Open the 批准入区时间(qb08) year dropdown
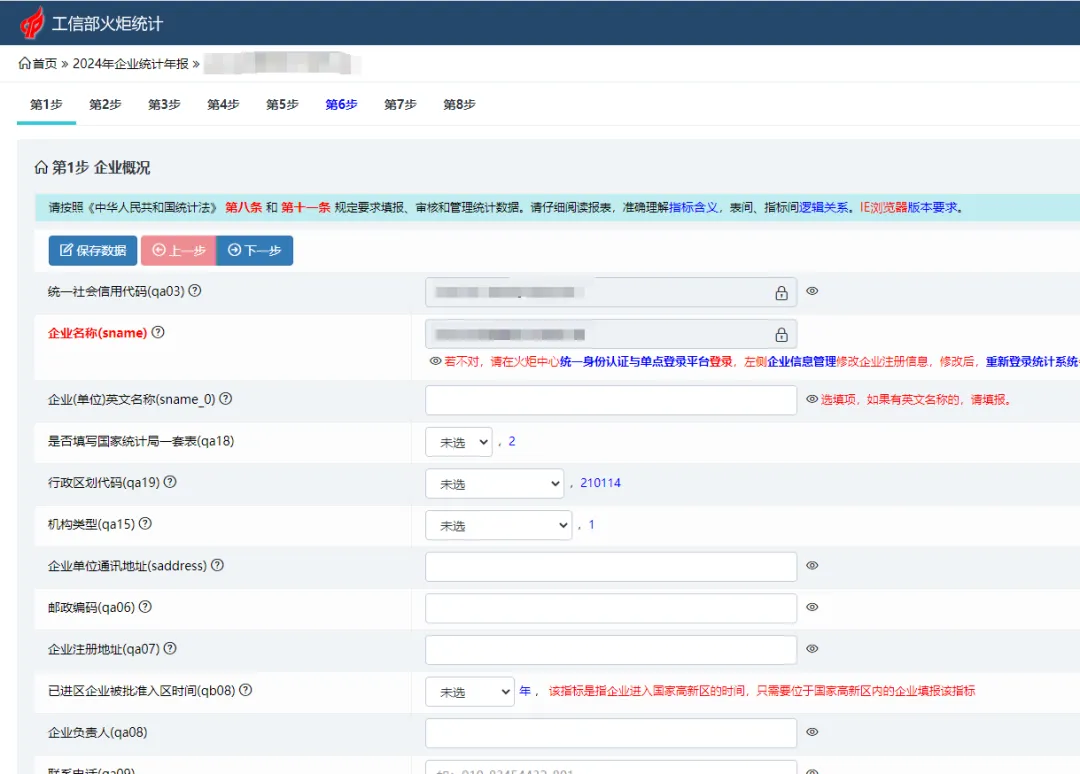 470,692
